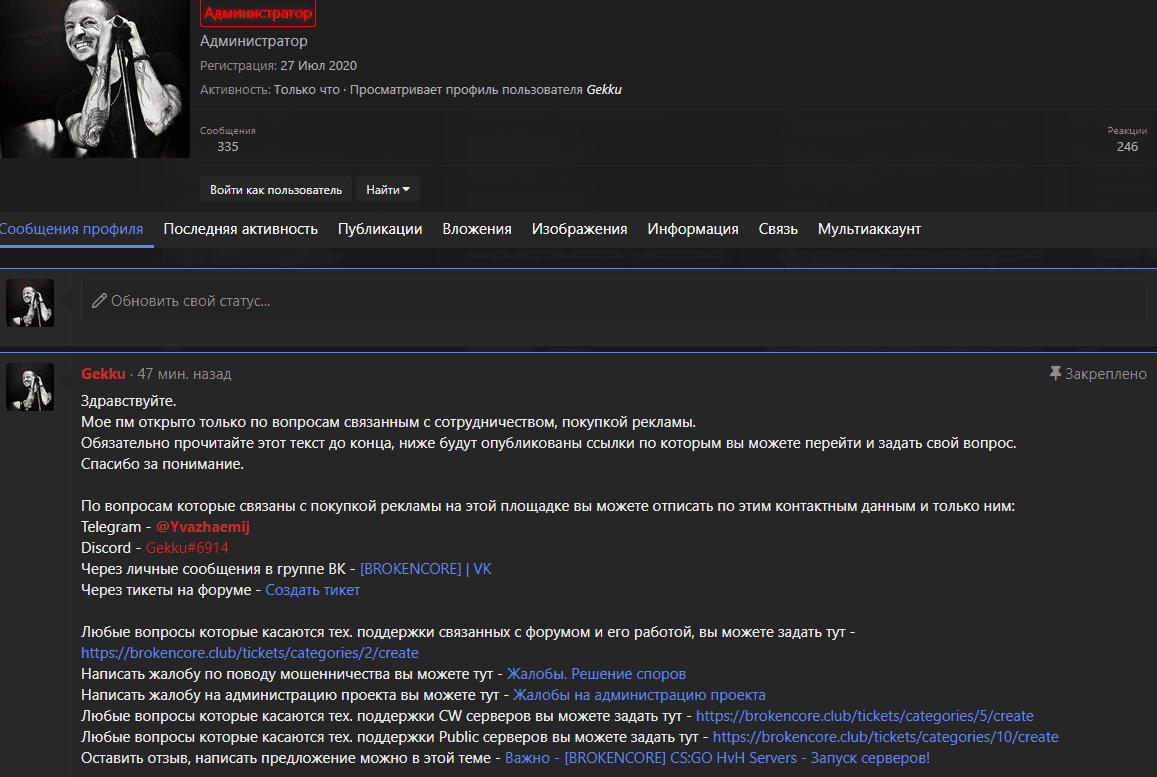Open Жалобы на администрацию проекта link
The image size is (1157, 777).
(x=639, y=695)
